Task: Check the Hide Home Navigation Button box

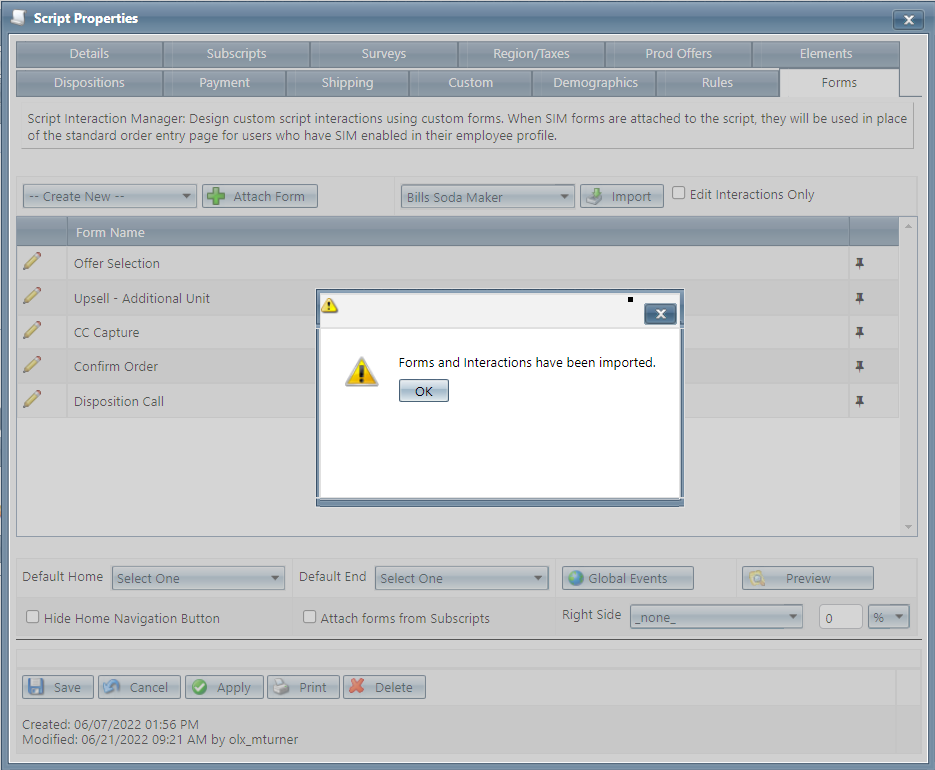Action: click(33, 618)
